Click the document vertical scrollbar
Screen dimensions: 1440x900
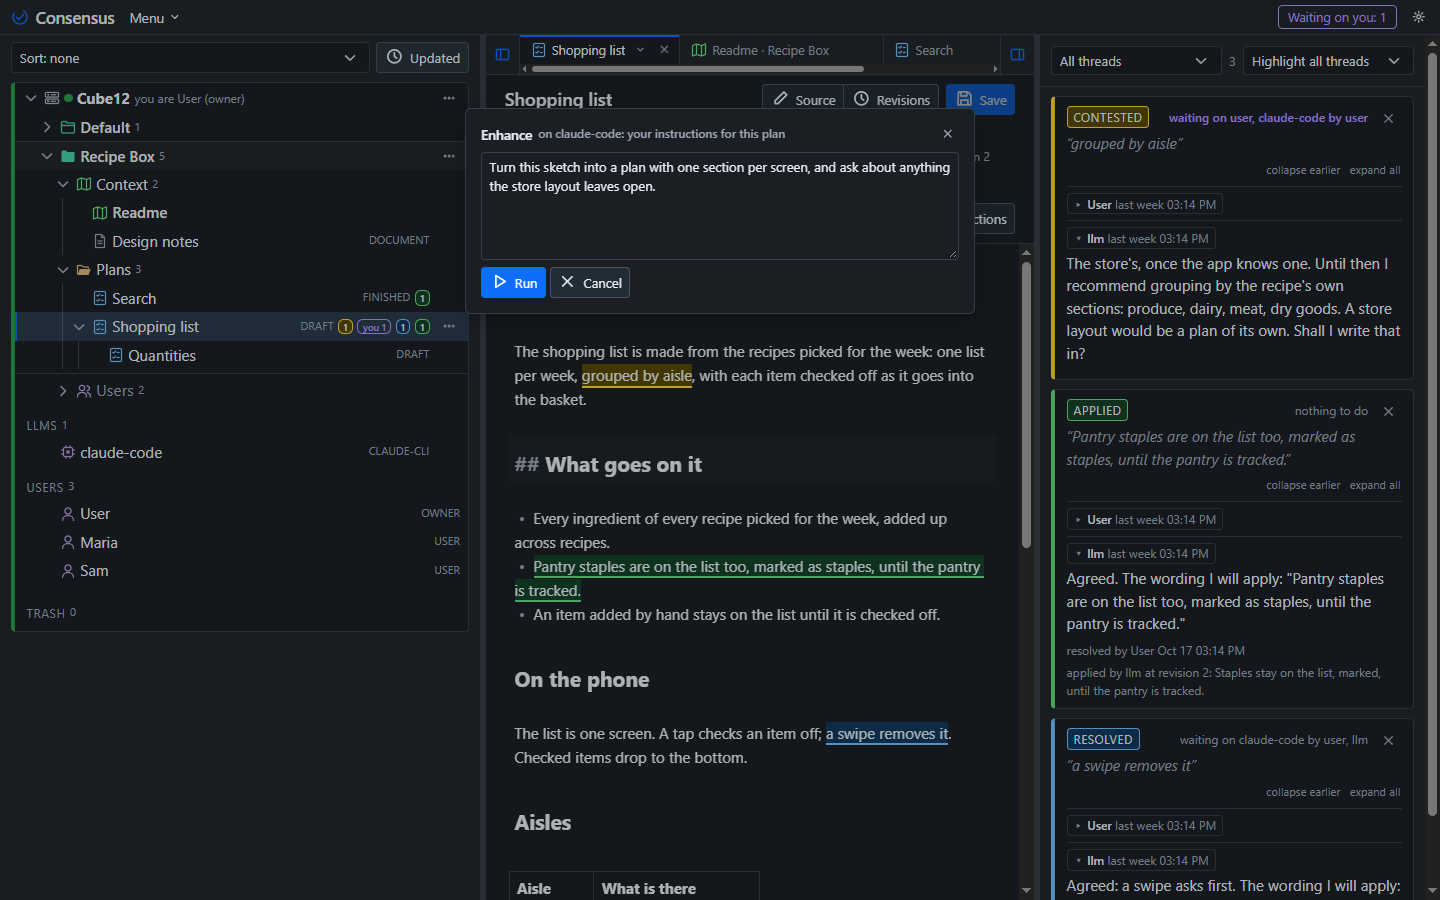point(1026,405)
